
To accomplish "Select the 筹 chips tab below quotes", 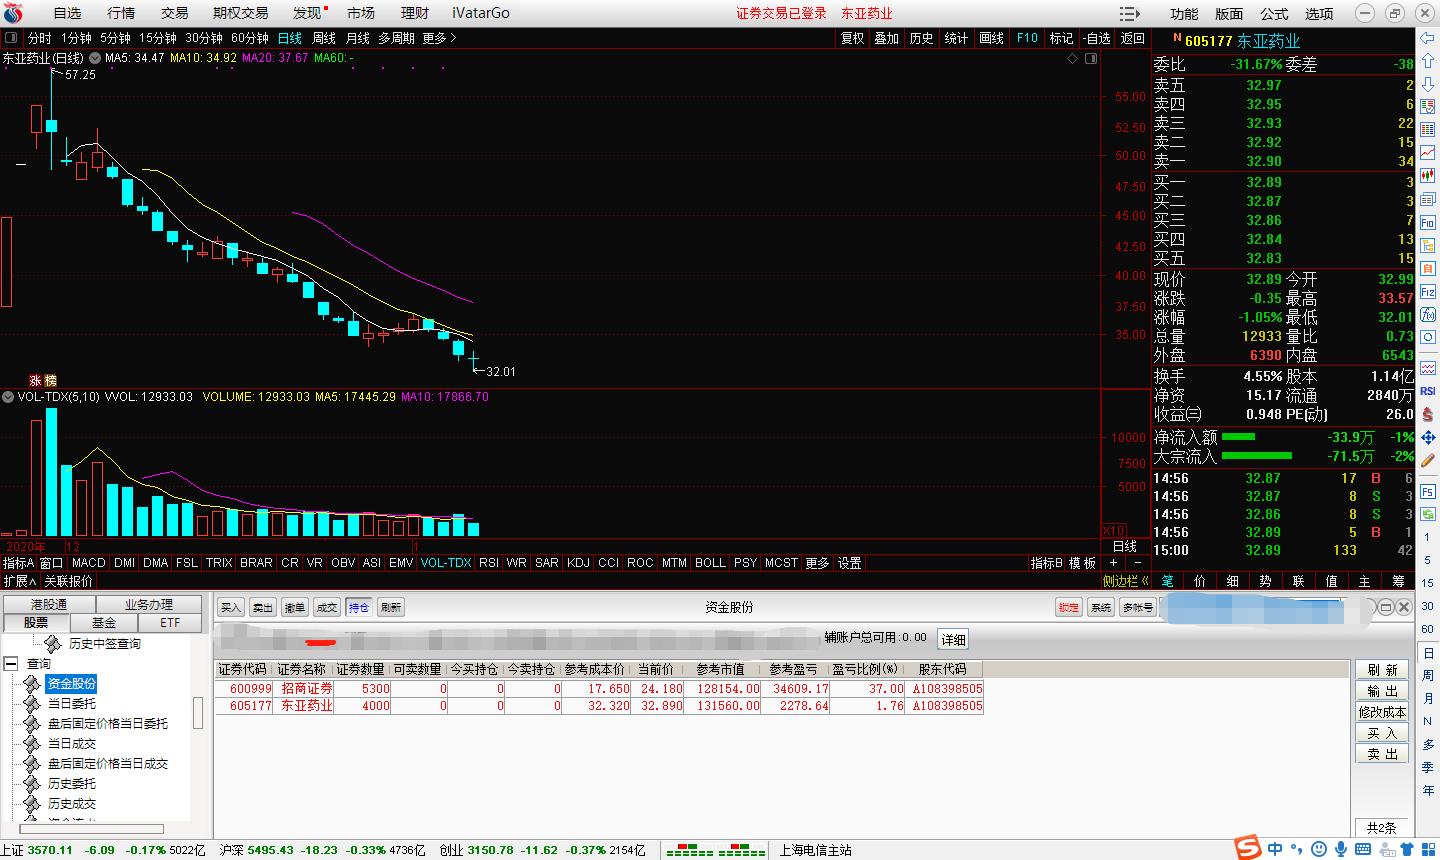I will pyautogui.click(x=1398, y=580).
